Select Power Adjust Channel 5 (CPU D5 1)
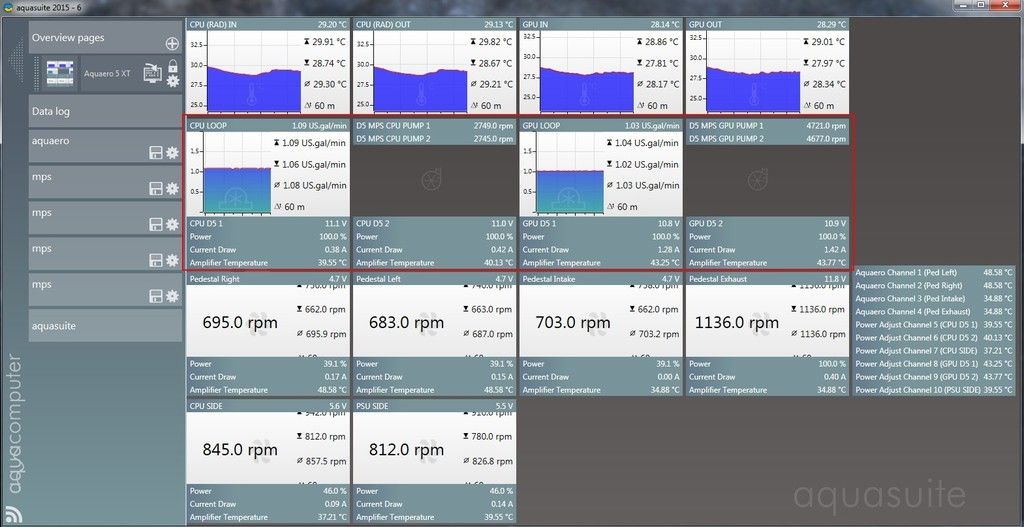 pyautogui.click(x=934, y=325)
